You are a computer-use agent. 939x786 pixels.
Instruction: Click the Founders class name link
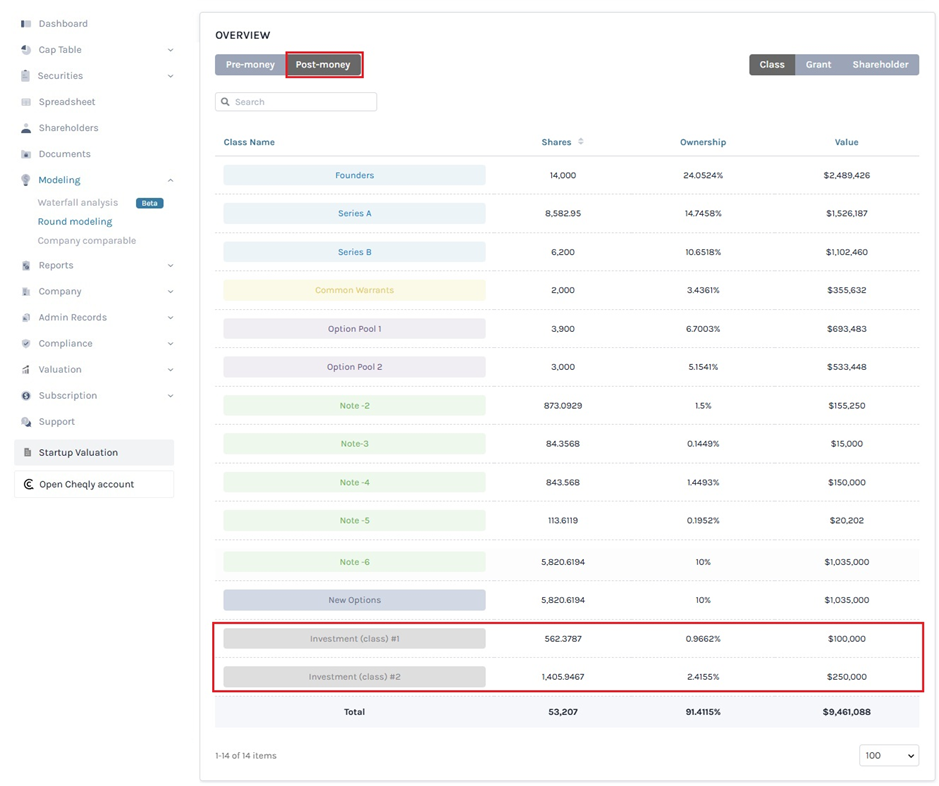tap(354, 176)
